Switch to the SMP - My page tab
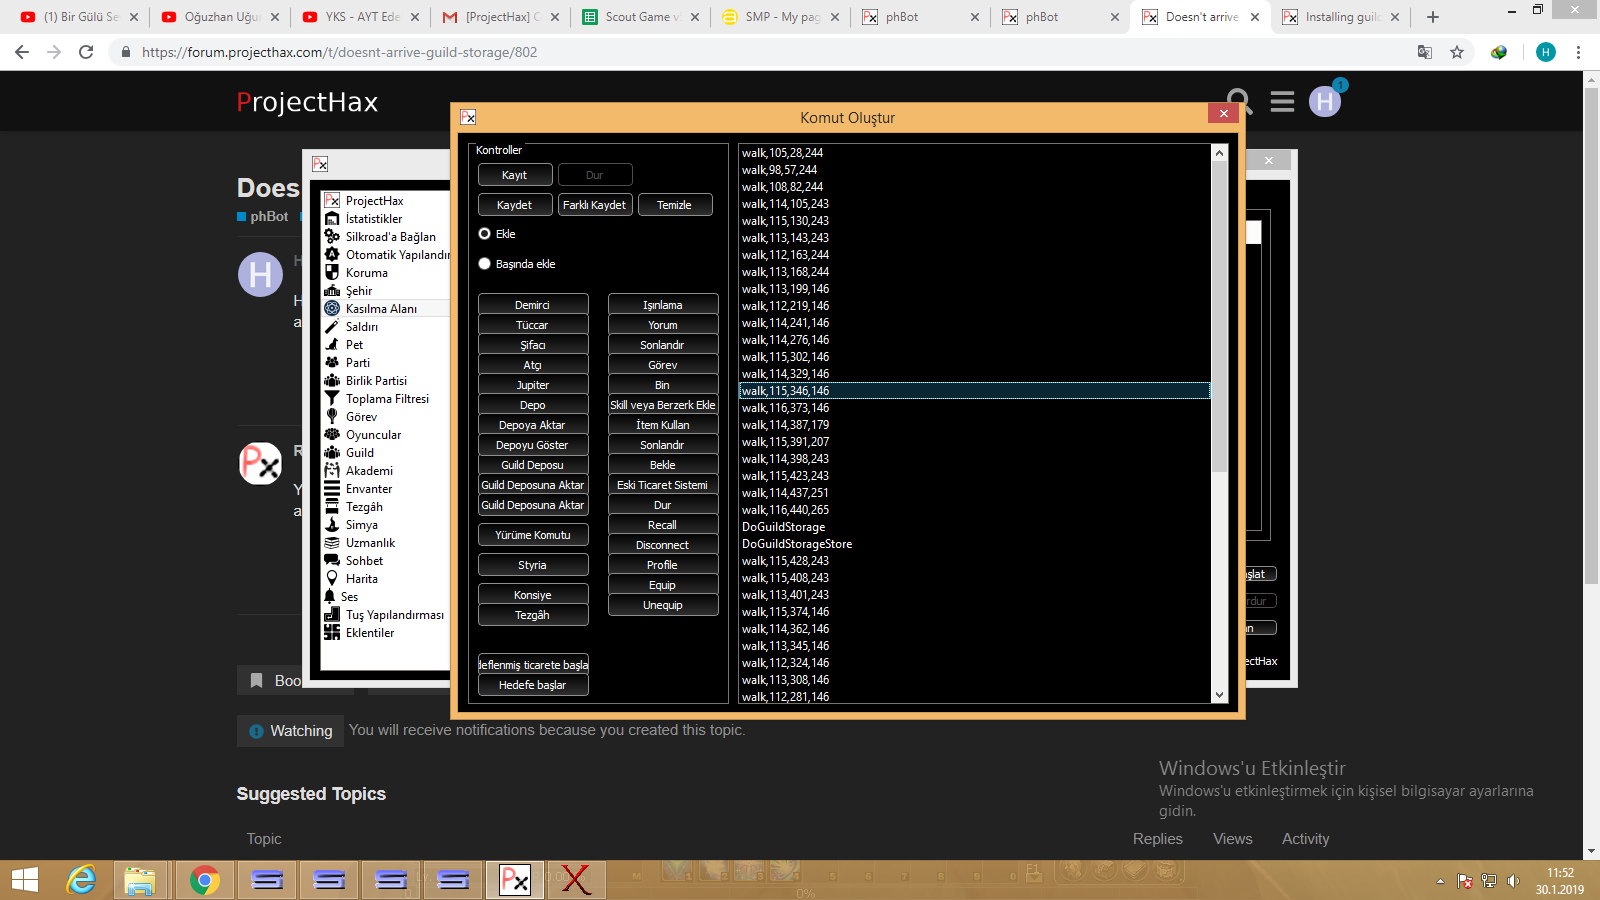 coord(779,16)
